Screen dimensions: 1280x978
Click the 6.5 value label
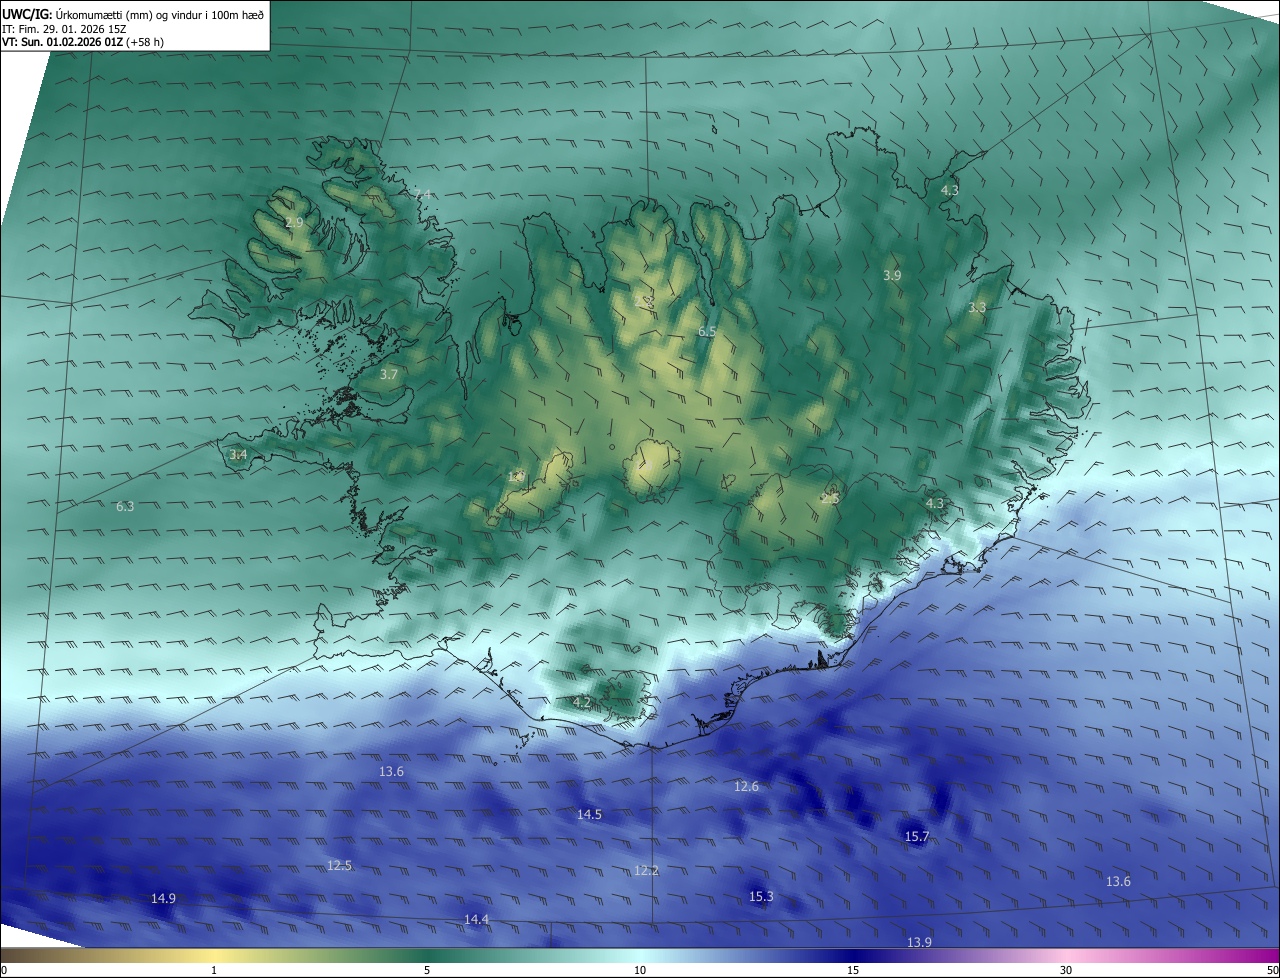coord(707,331)
